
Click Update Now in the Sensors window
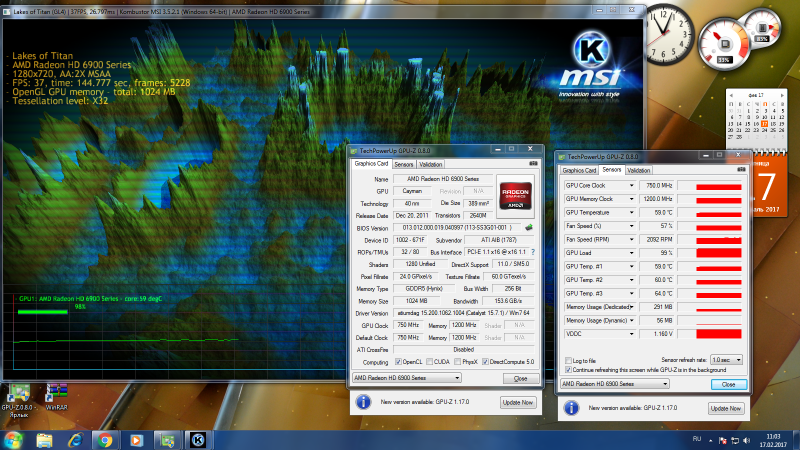[726, 408]
